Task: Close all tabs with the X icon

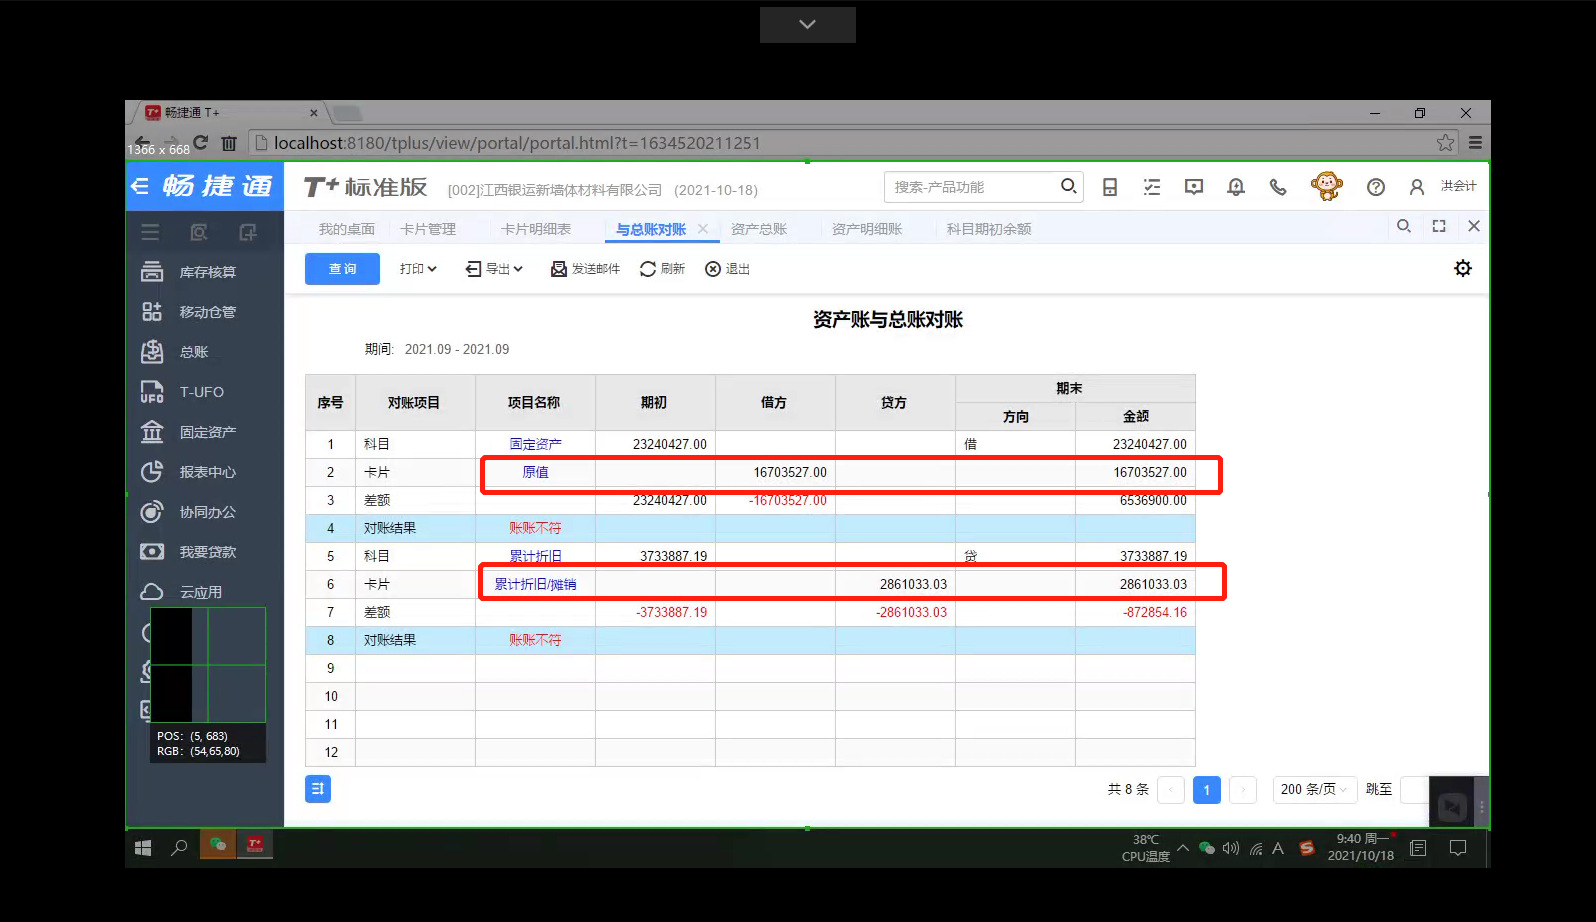Action: click(1474, 226)
